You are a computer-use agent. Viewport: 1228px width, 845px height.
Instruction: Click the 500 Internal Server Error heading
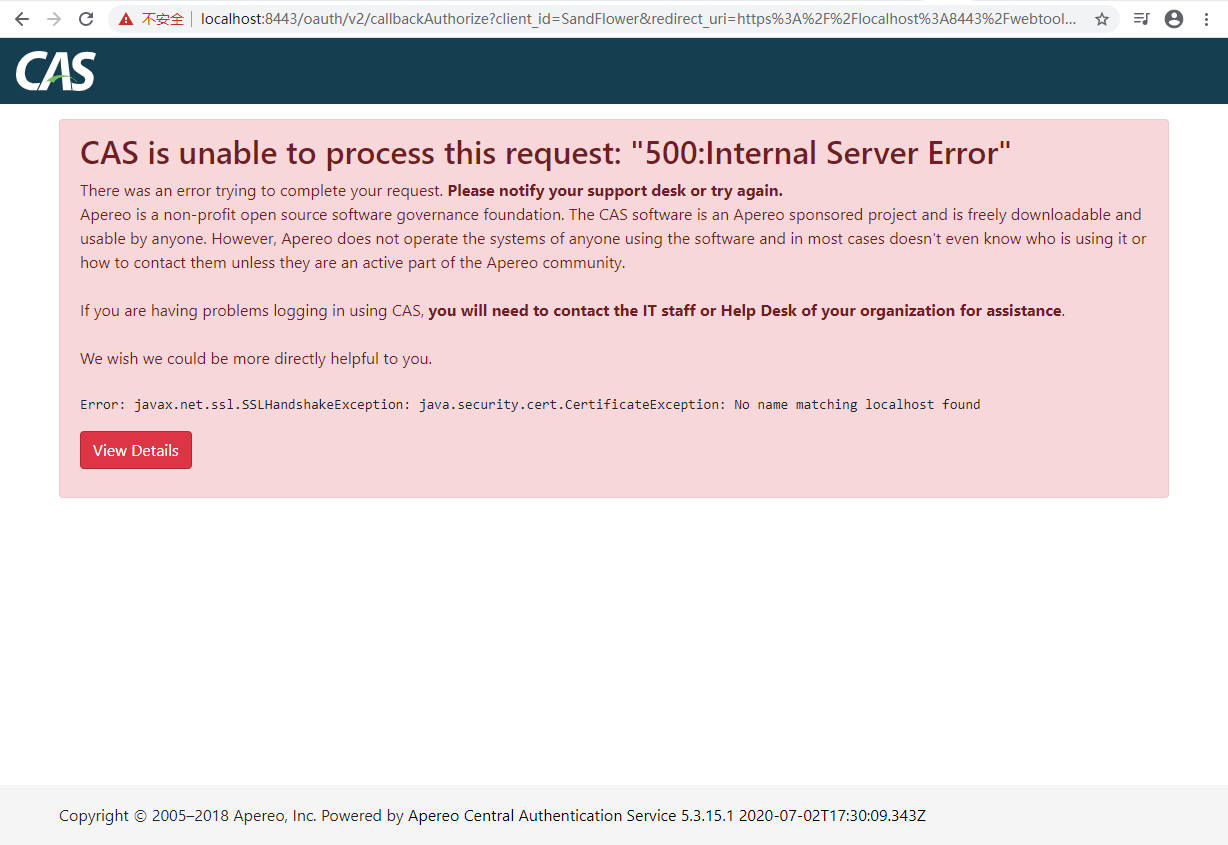pos(546,153)
